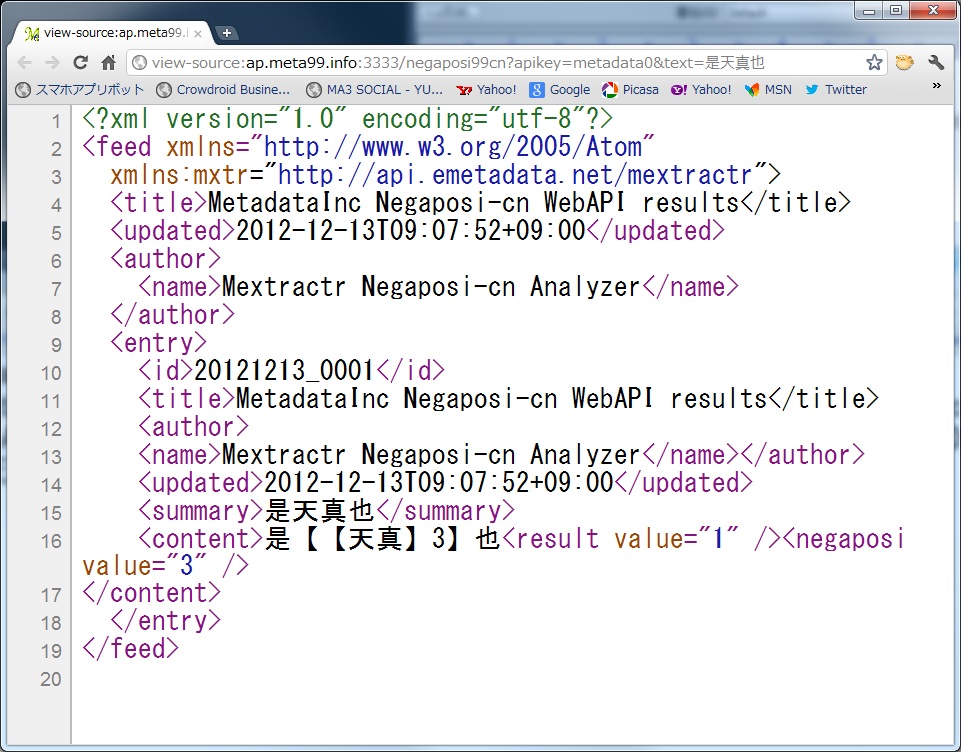The image size is (961, 752).
Task: Click the Twitter bird favicon
Action: [x=812, y=89]
